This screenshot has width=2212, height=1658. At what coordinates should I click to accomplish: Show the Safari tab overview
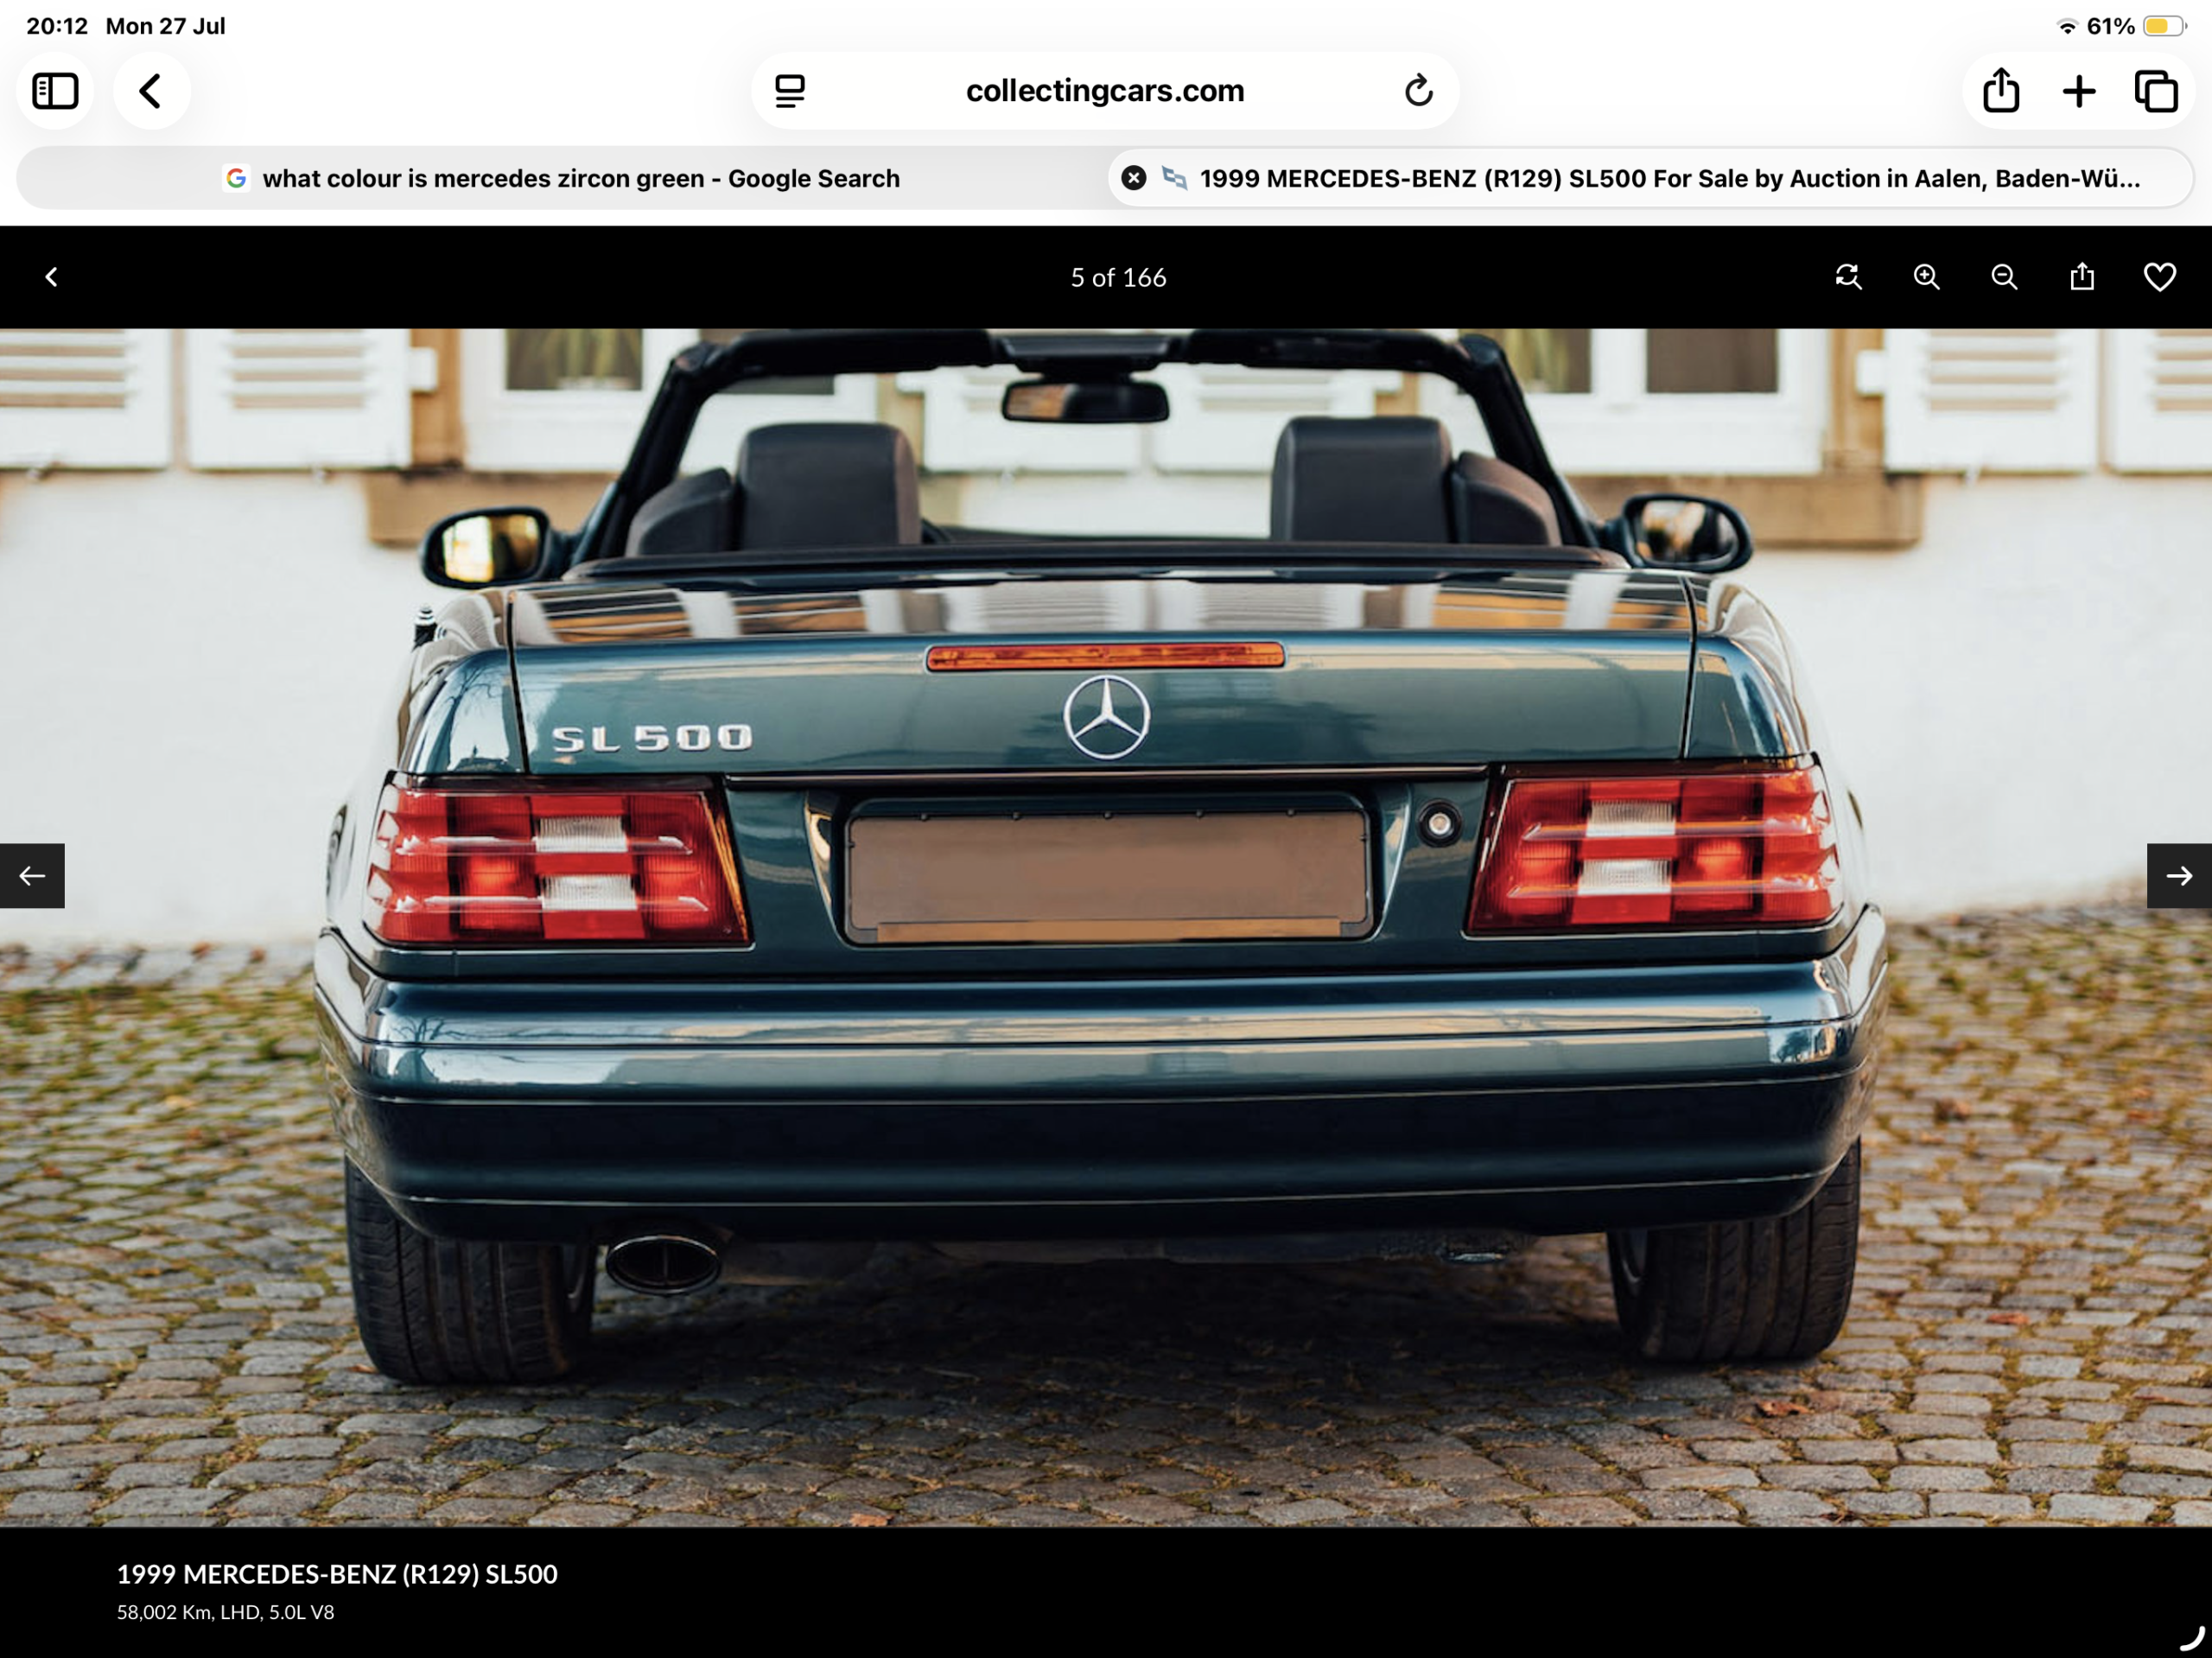tap(2156, 91)
